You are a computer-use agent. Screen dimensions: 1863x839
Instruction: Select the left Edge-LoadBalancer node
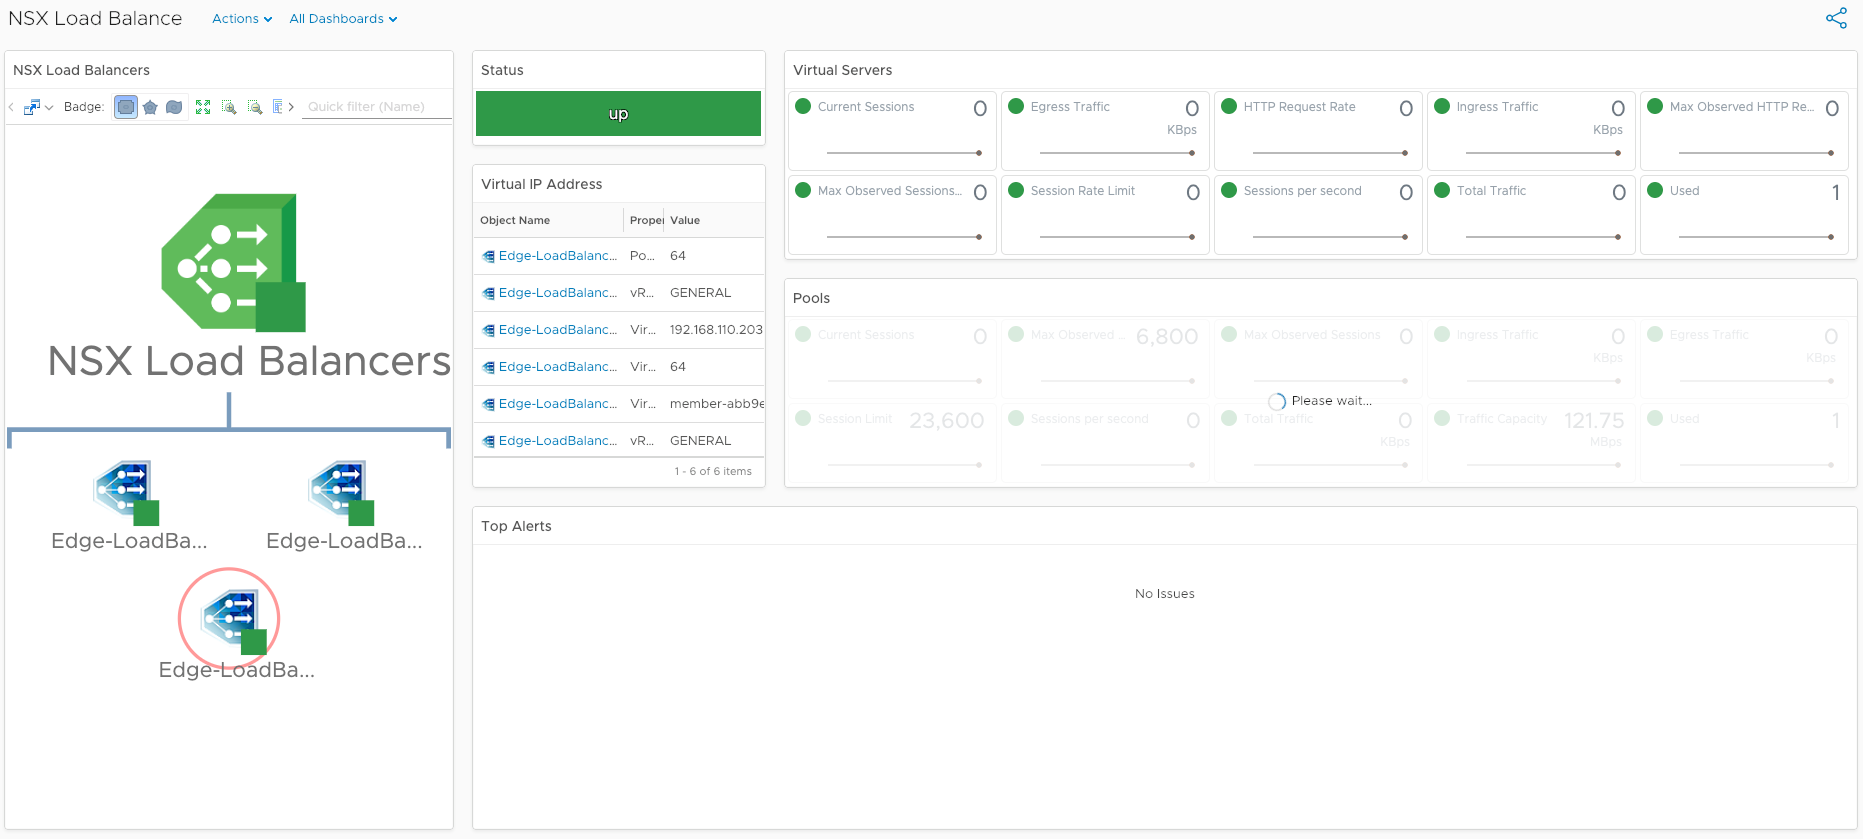126,491
